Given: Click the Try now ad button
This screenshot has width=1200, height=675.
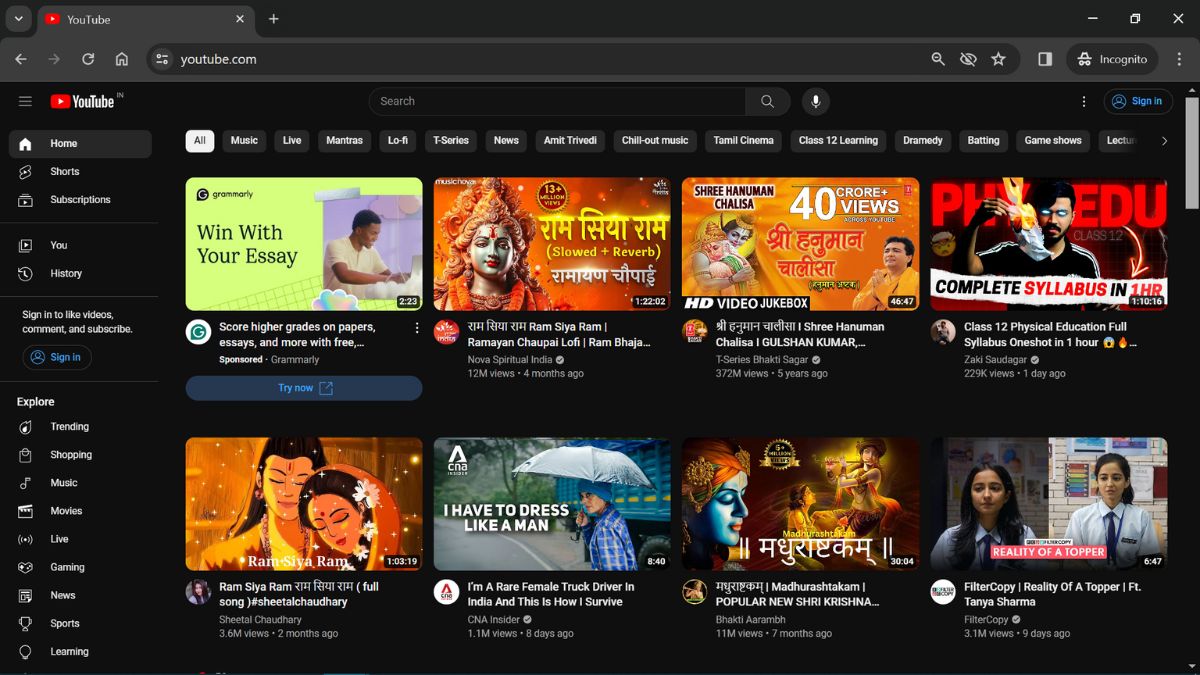Looking at the screenshot, I should click(x=304, y=388).
